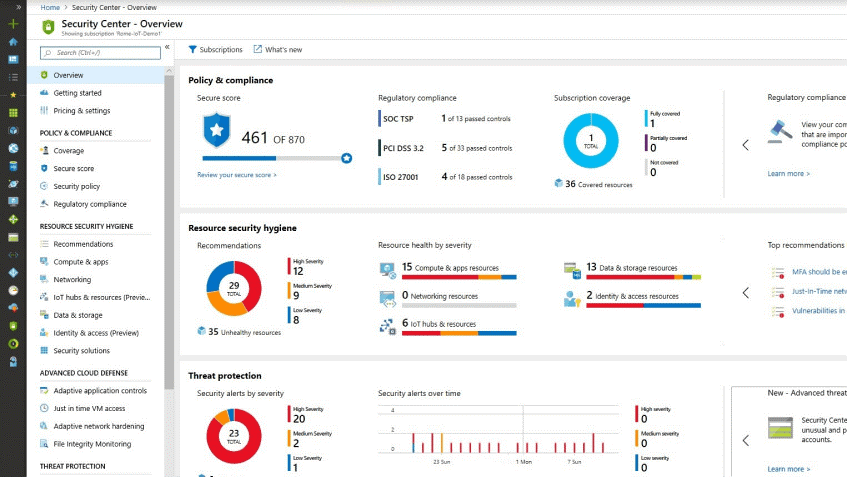This screenshot has width=847, height=477.
Task: Click the What's new toolbar button
Action: (x=278, y=50)
